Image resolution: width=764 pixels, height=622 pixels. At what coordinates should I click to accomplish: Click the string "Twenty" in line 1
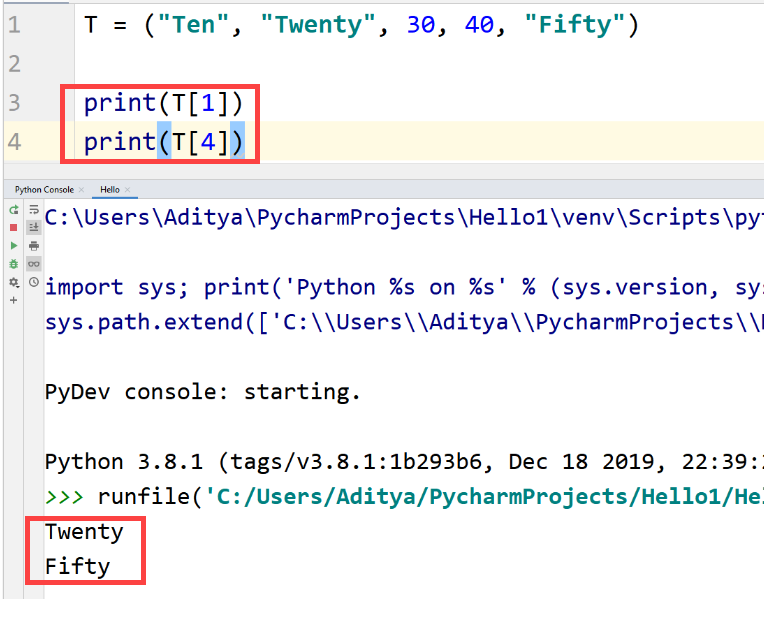[318, 24]
